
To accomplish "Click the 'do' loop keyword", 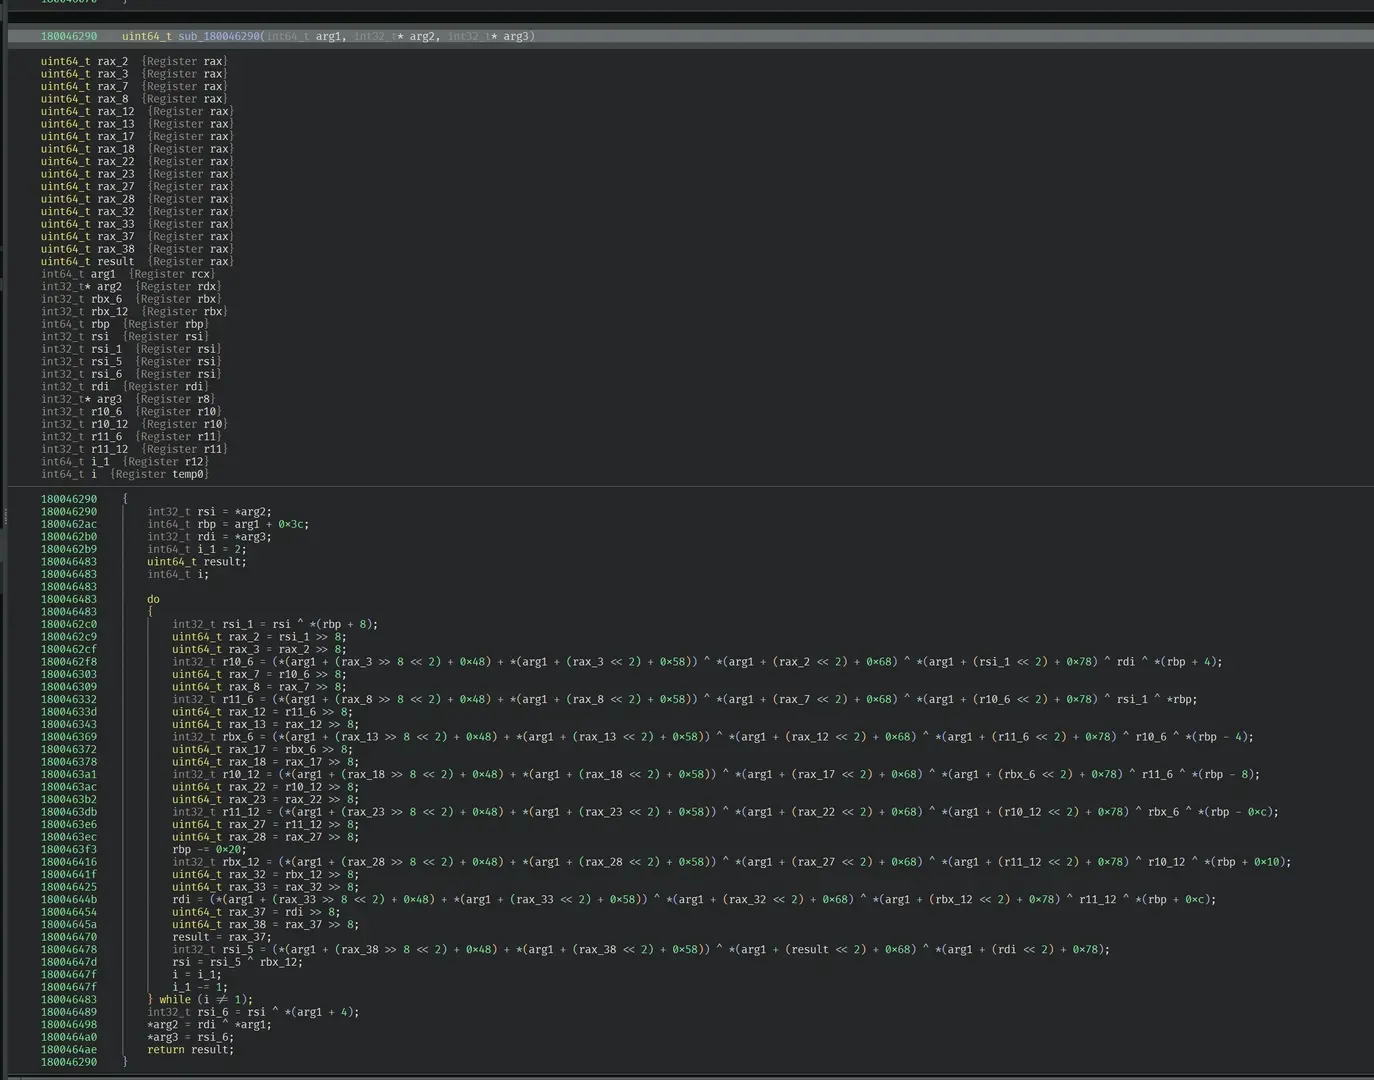I will [153, 599].
